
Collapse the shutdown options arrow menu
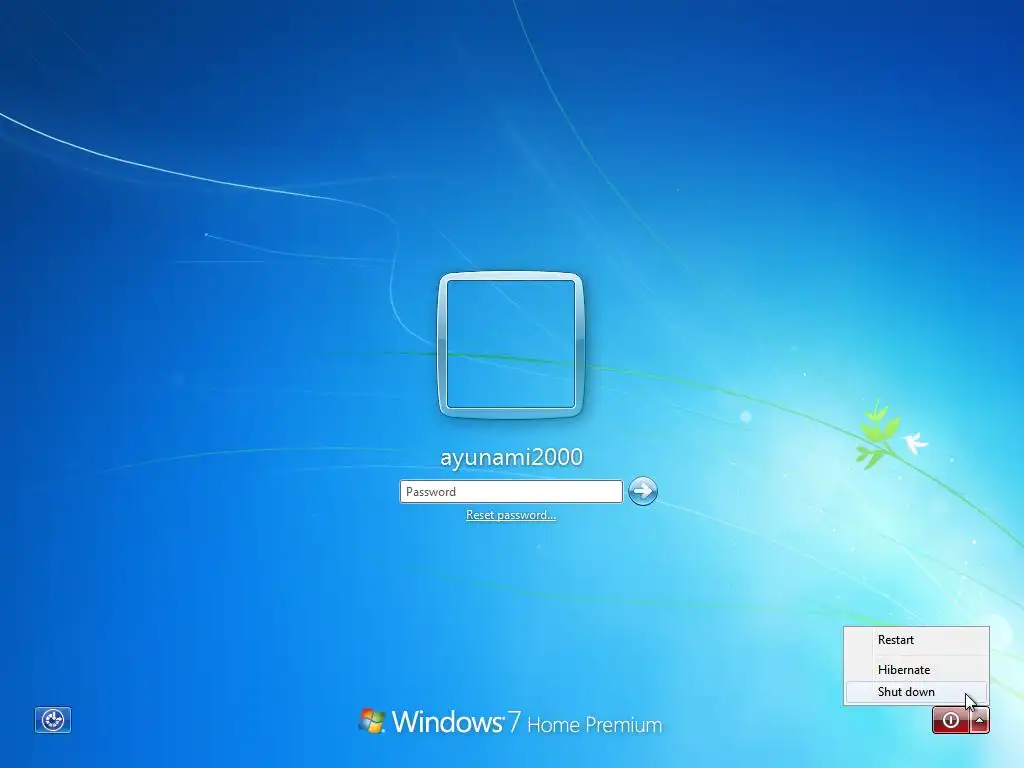pyautogui.click(x=980, y=720)
